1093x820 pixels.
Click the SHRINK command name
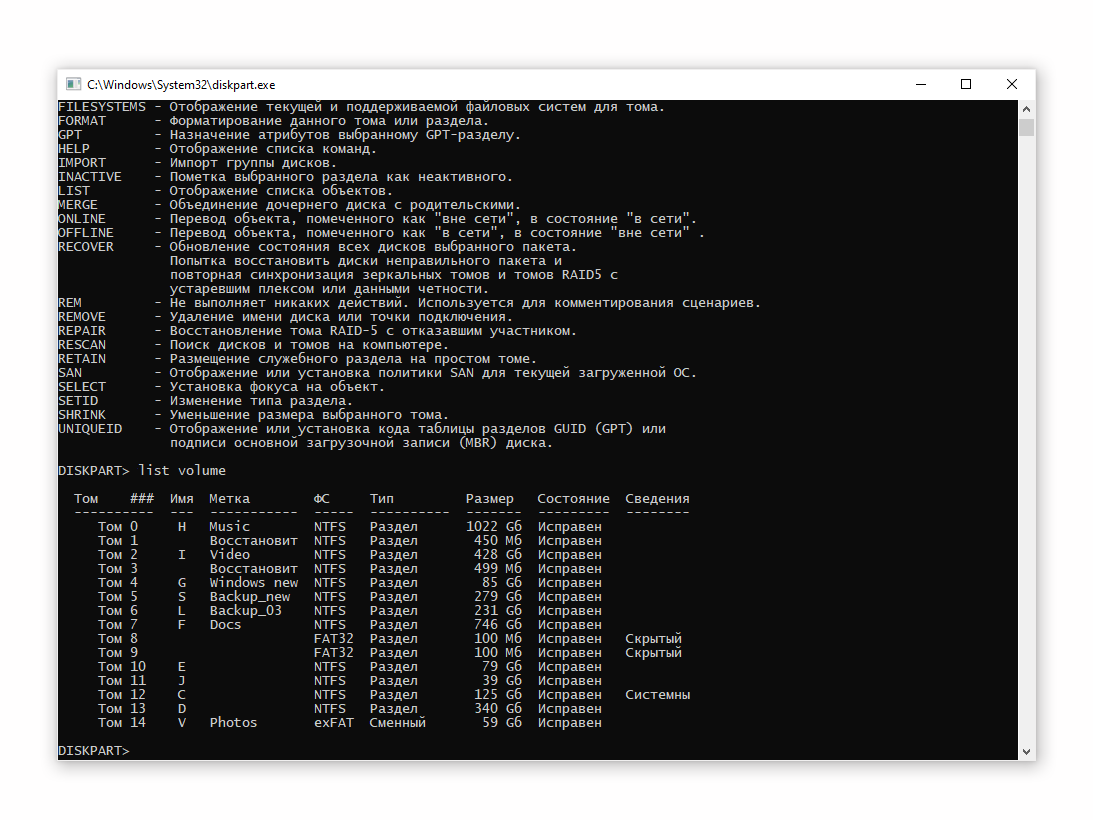82,415
